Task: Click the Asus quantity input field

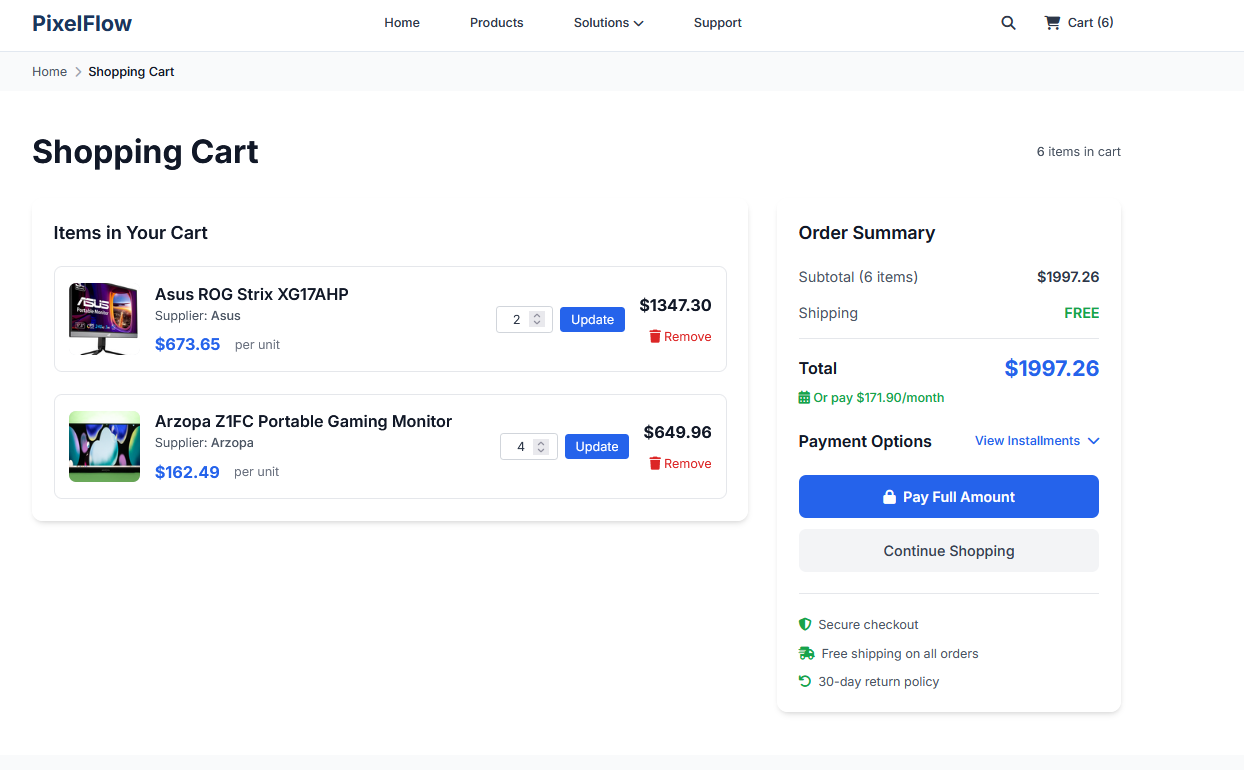Action: click(524, 320)
